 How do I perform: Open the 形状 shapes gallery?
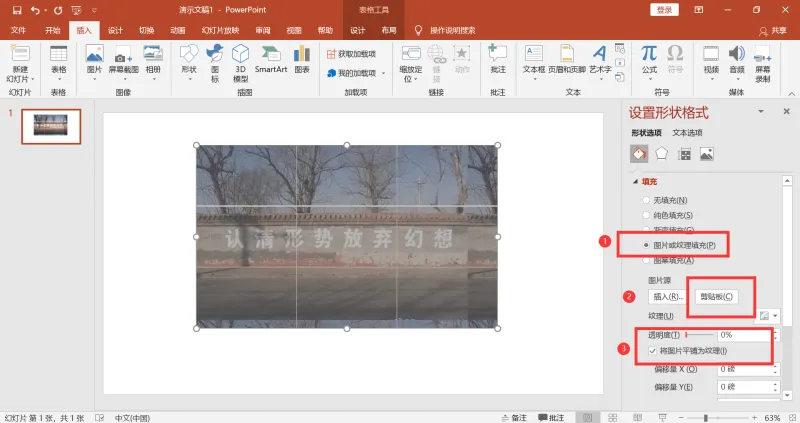[x=189, y=64]
